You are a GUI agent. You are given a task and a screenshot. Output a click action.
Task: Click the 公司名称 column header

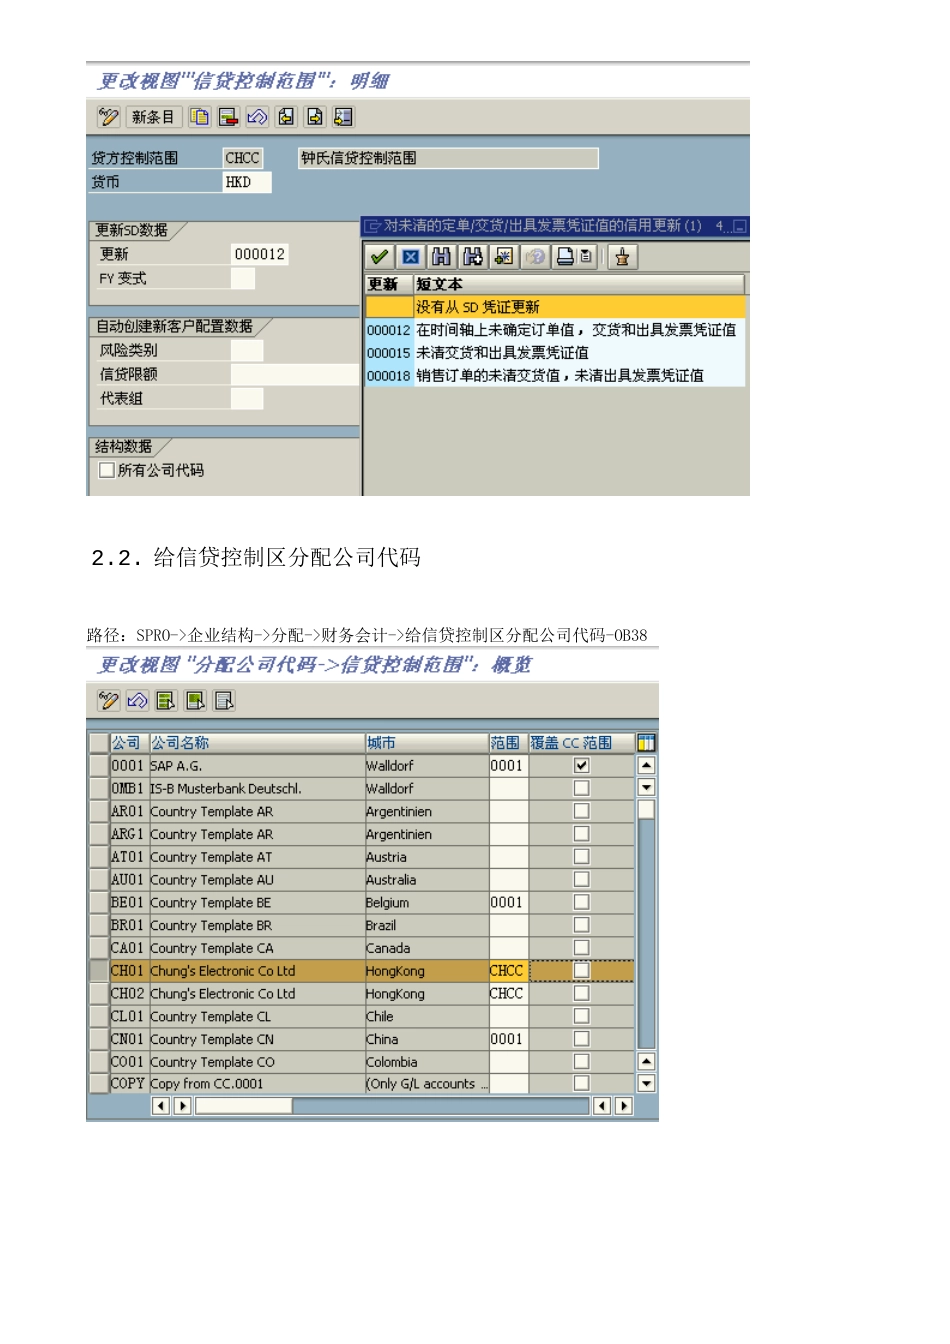(x=257, y=743)
